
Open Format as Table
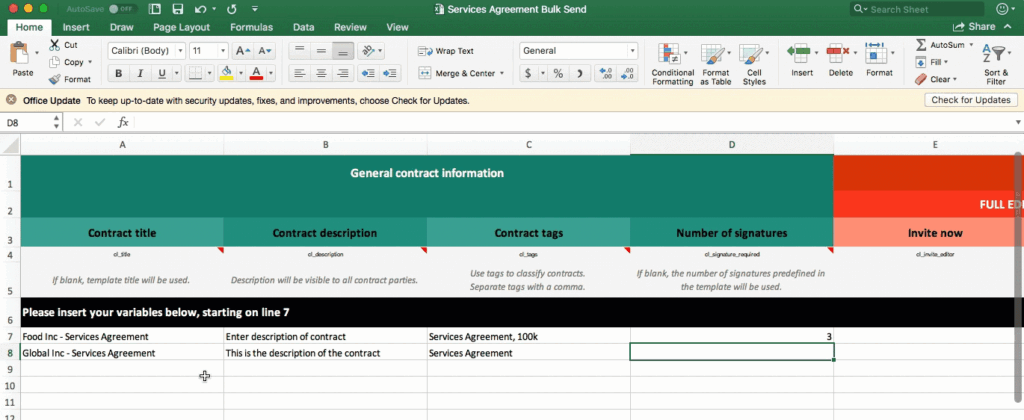pos(716,65)
